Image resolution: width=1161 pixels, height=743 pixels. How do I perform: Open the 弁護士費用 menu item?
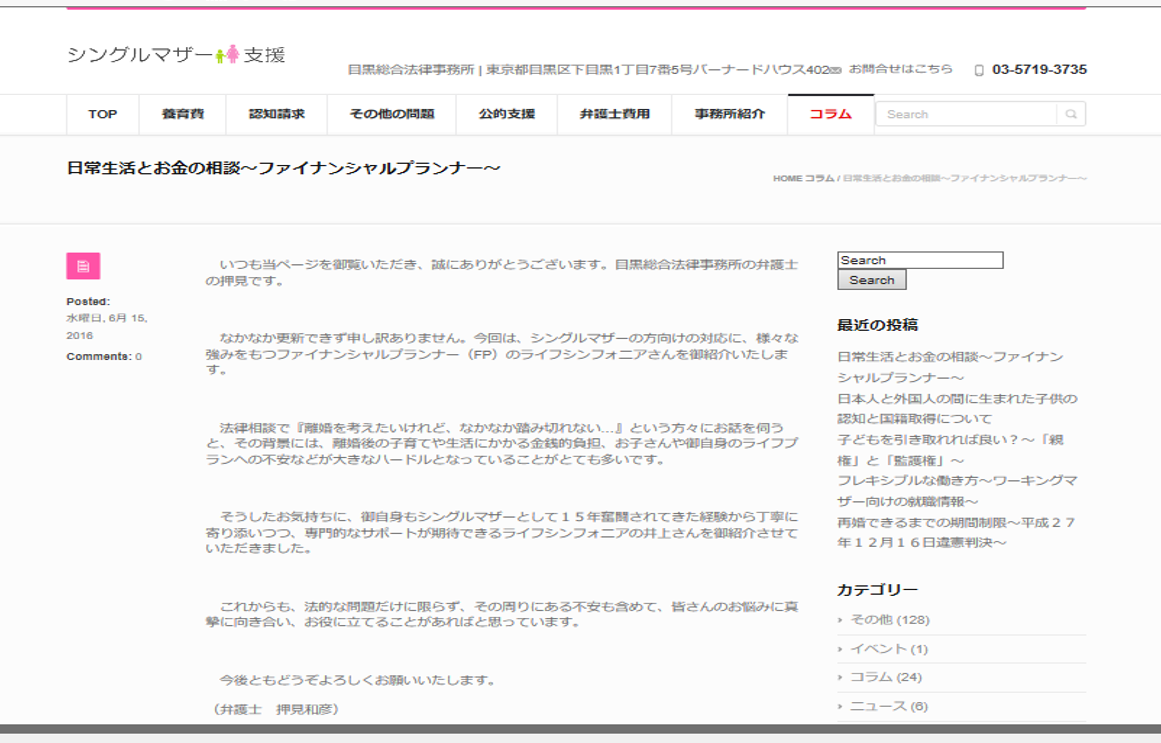tap(615, 114)
